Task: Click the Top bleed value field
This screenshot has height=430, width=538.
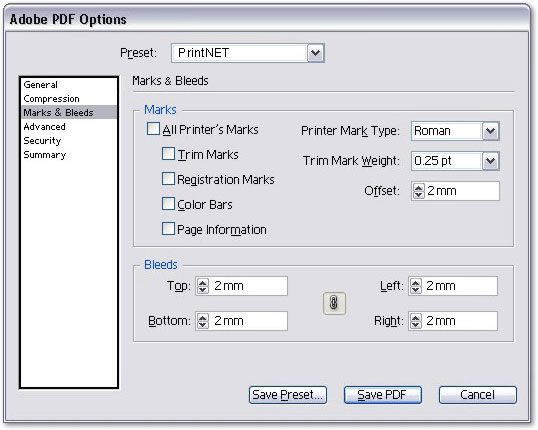Action: (242, 286)
